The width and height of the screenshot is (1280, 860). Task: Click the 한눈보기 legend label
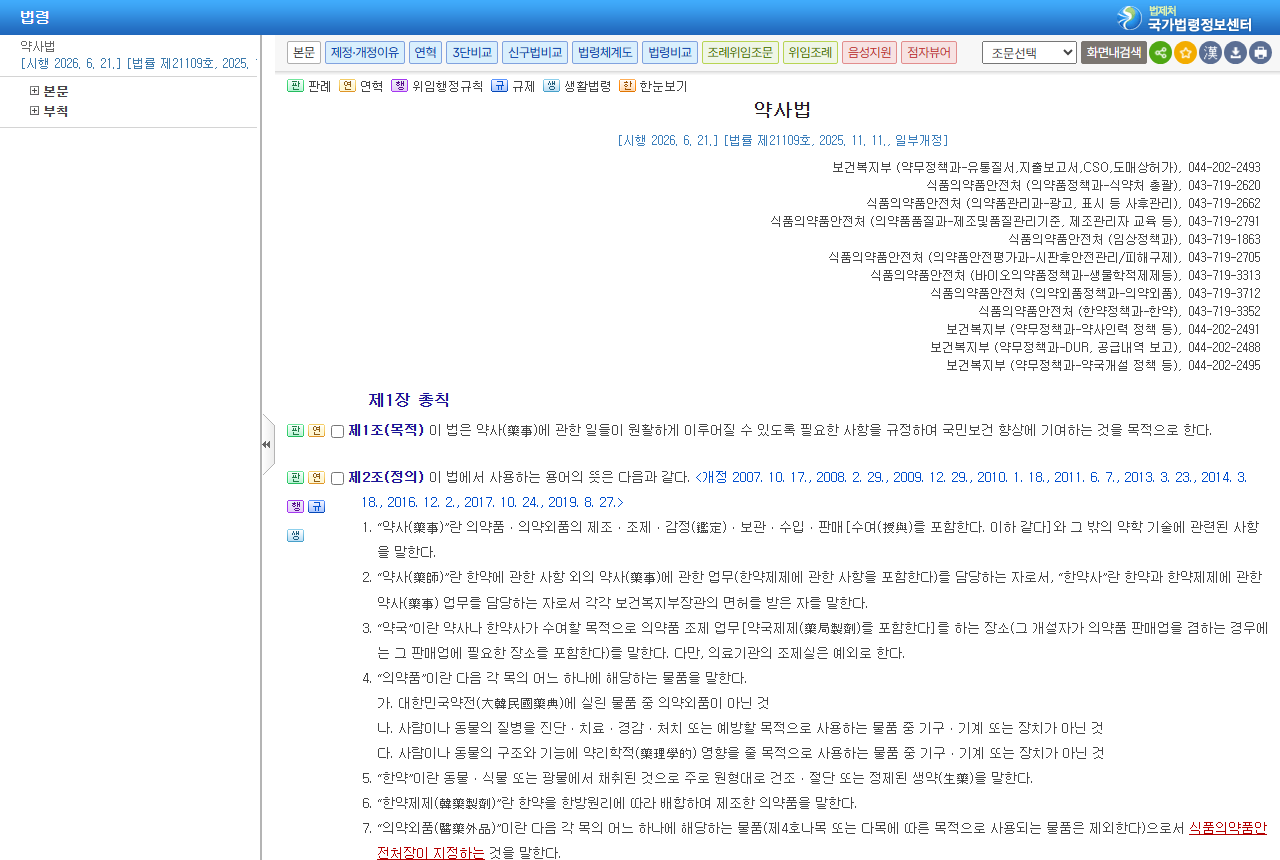tap(663, 86)
